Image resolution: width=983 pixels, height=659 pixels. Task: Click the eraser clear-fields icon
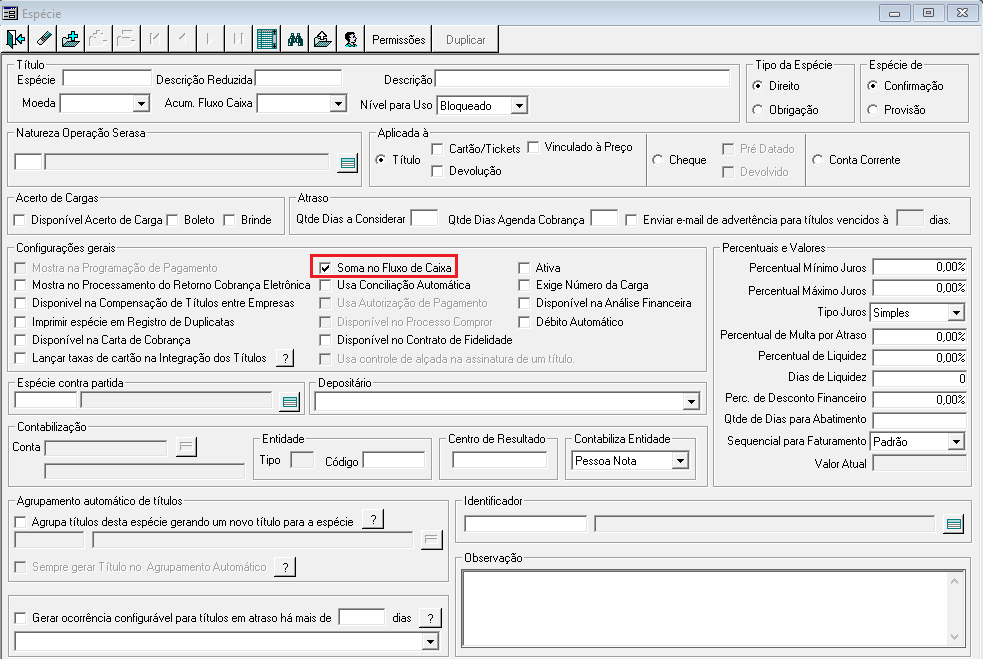[43, 40]
